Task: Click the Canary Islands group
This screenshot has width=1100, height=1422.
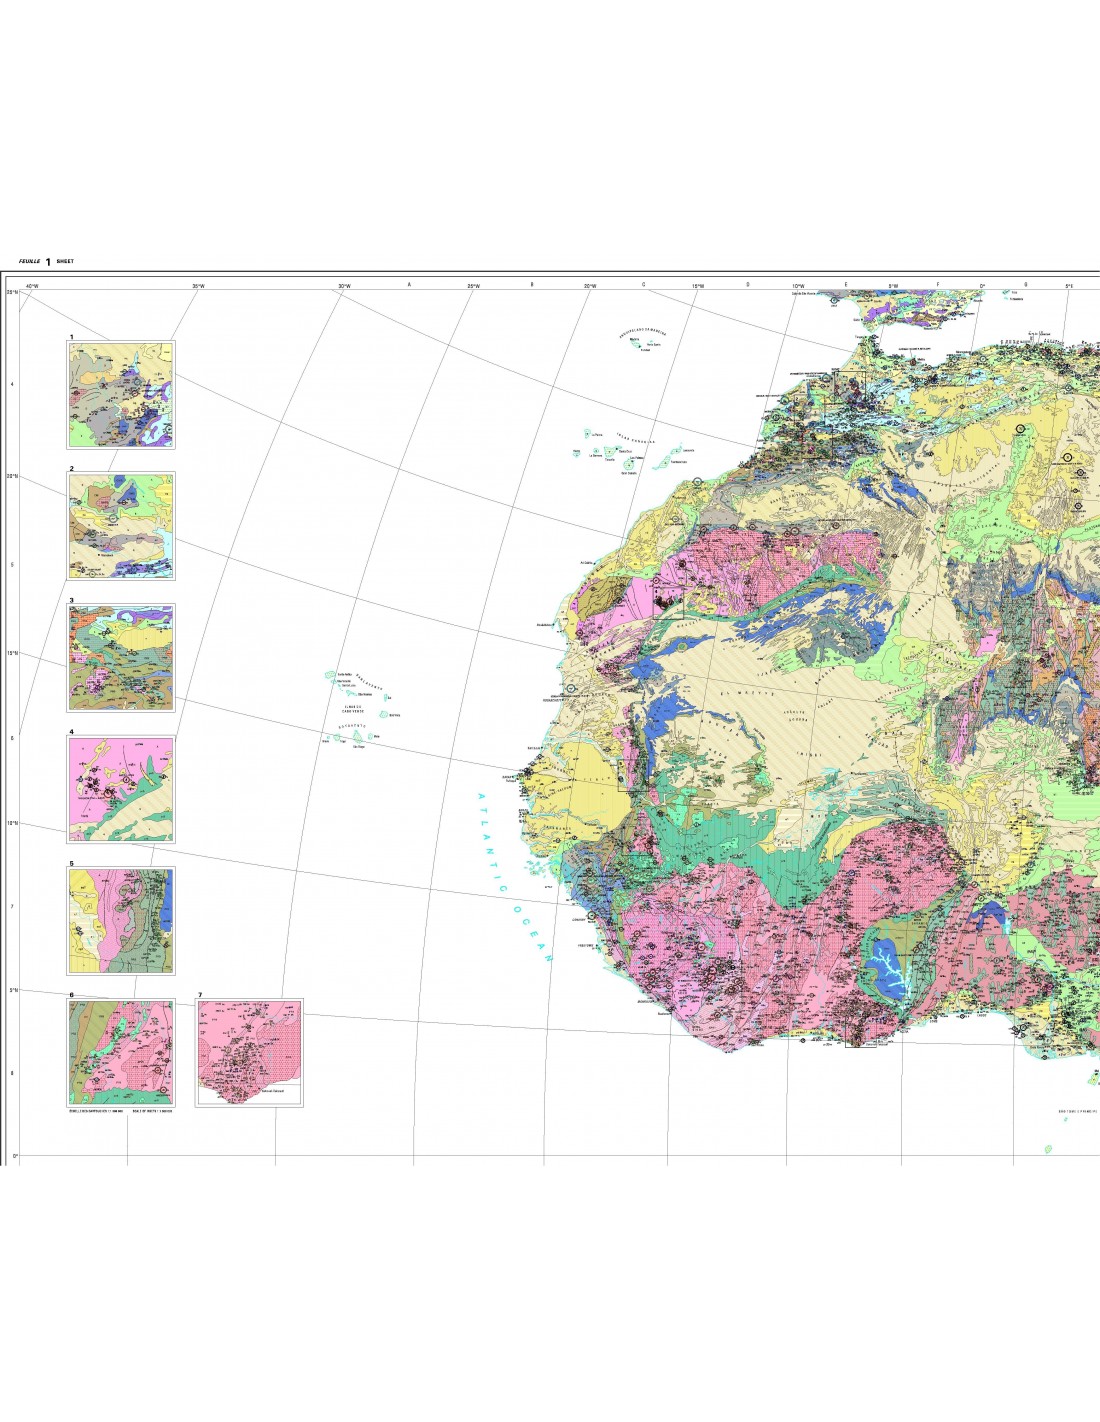Action: point(633,454)
